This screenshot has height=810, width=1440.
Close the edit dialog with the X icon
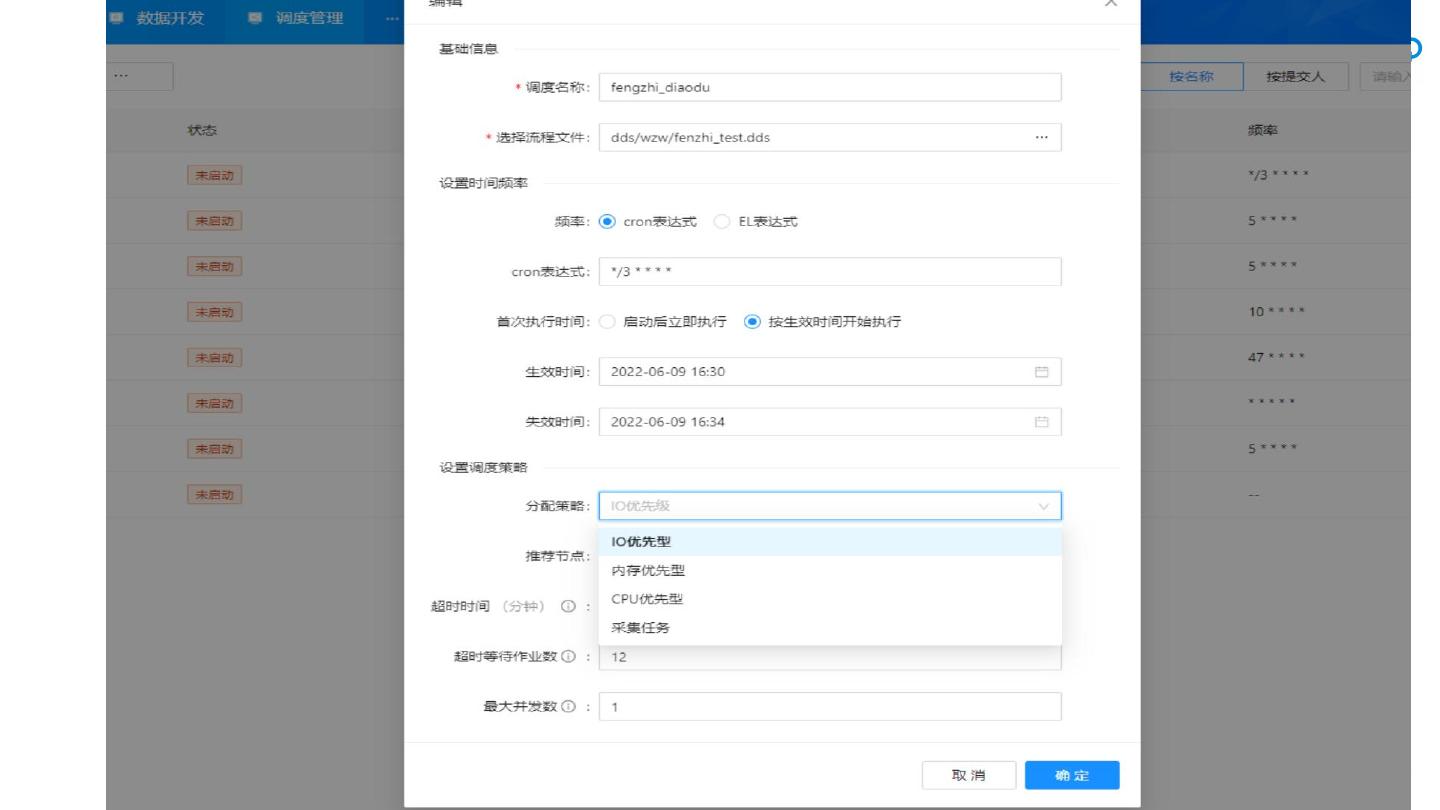tap(1110, 4)
